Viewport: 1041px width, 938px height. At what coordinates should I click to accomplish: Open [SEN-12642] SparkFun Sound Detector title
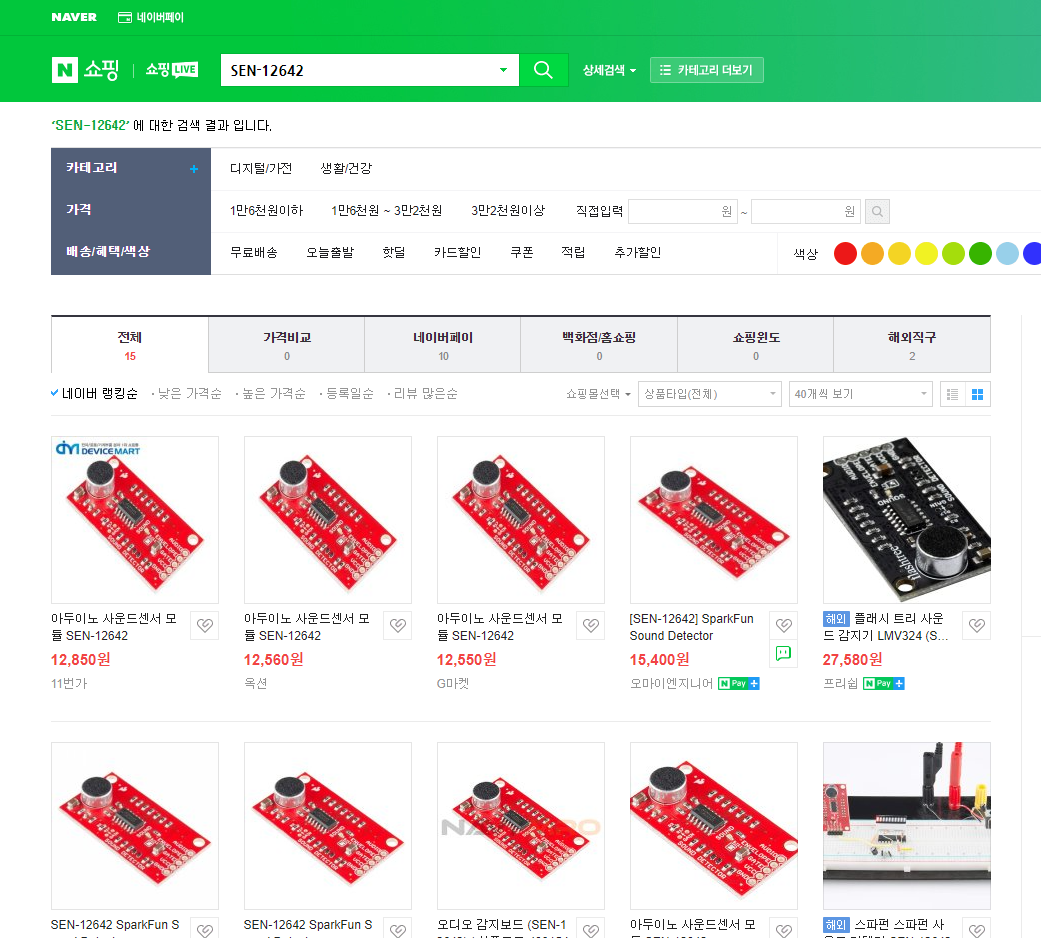coord(692,627)
